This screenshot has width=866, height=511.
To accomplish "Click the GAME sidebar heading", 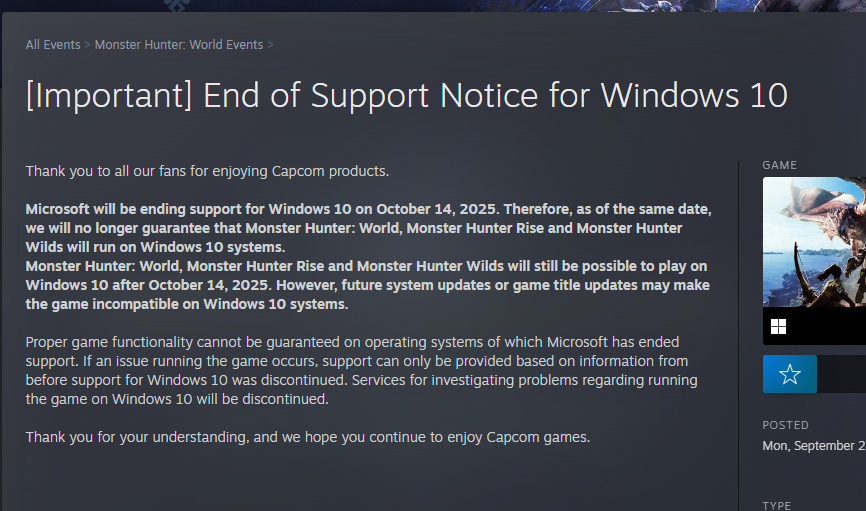I will click(780, 165).
